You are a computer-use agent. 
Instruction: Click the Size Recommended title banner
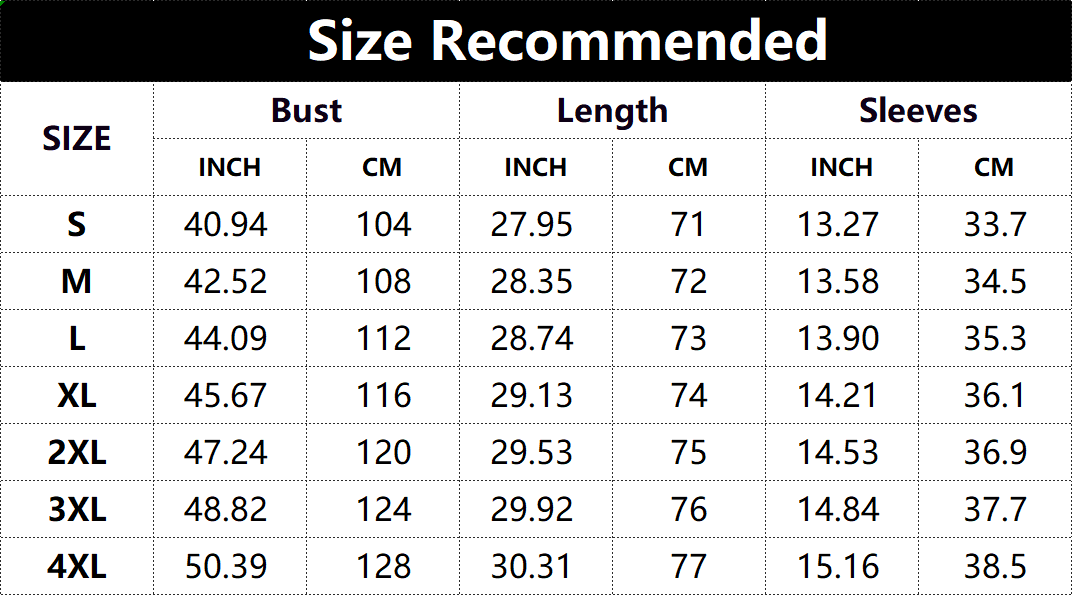[567, 41]
